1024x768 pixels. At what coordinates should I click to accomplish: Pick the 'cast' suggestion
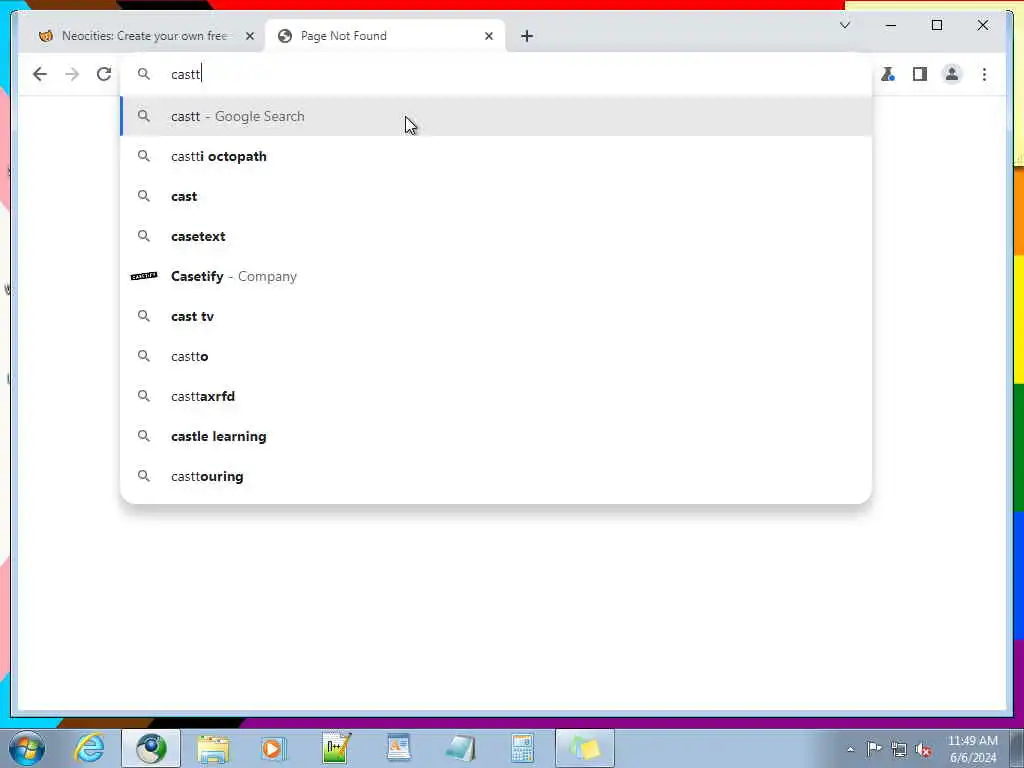tap(496, 196)
